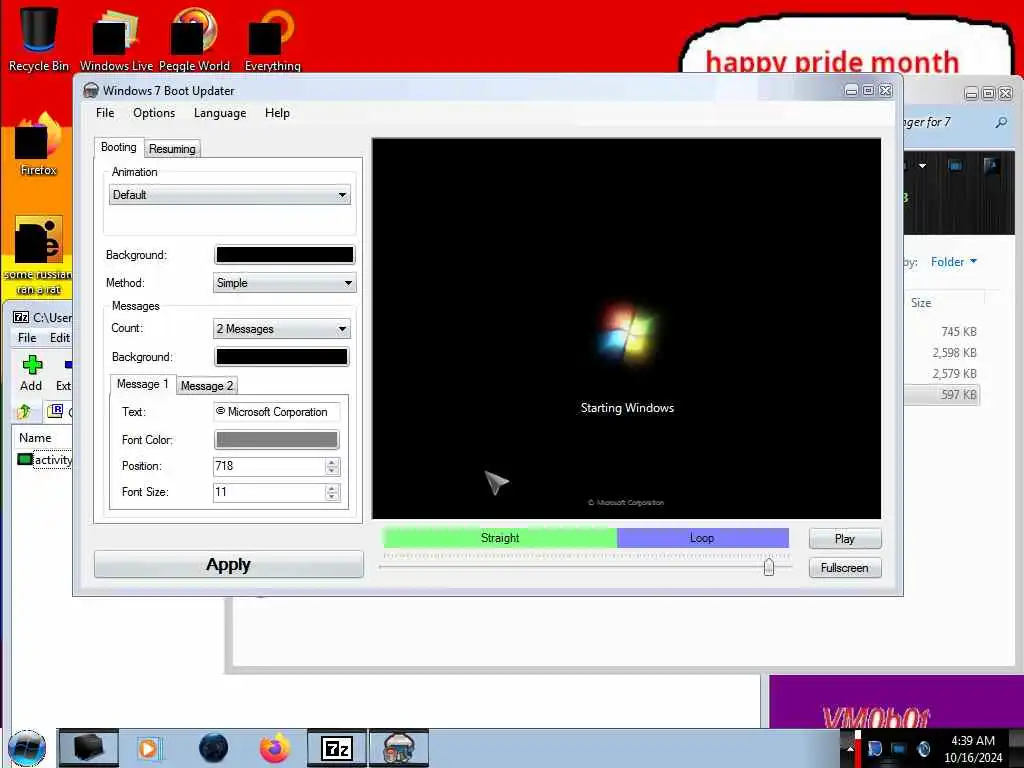1024x768 pixels.
Task: Click the search magnifier in background window
Action: point(1001,122)
